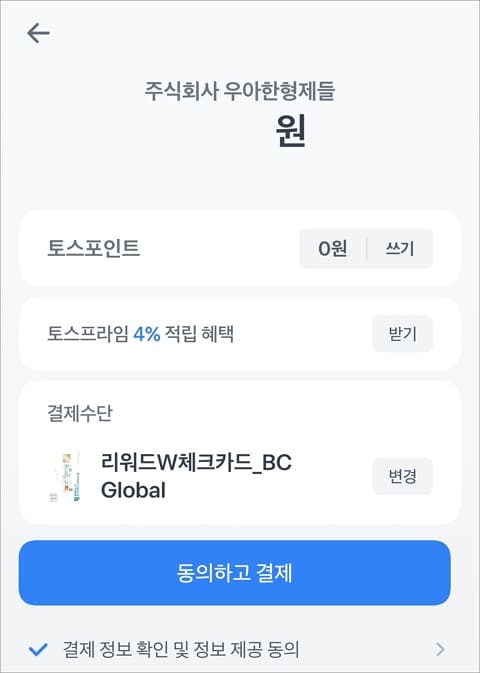The height and width of the screenshot is (673, 480).
Task: Click the Global text under the card name
Action: (x=133, y=490)
